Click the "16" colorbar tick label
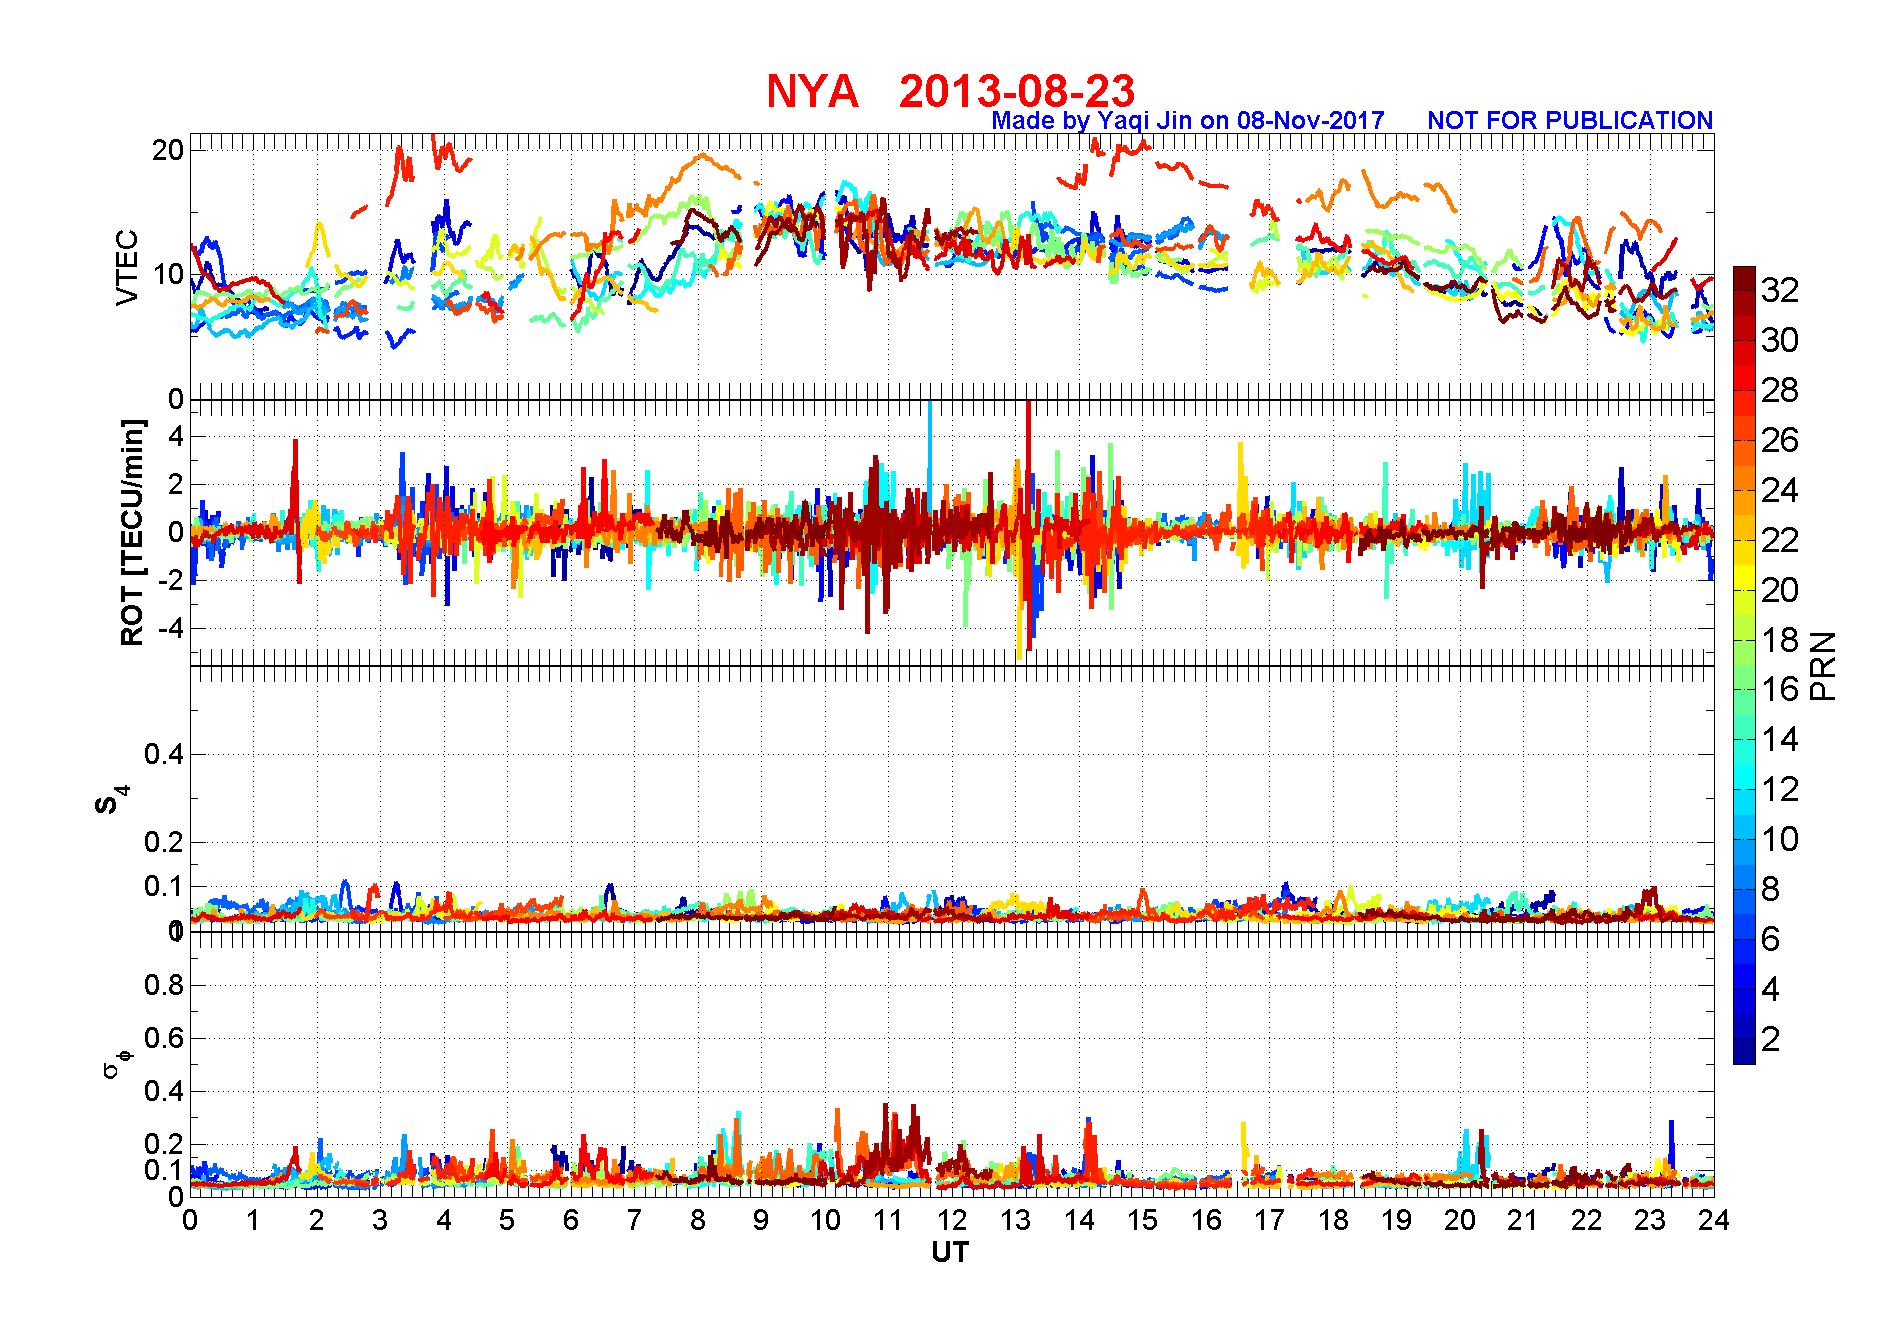This screenshot has width=1904, height=1330. [x=1780, y=689]
